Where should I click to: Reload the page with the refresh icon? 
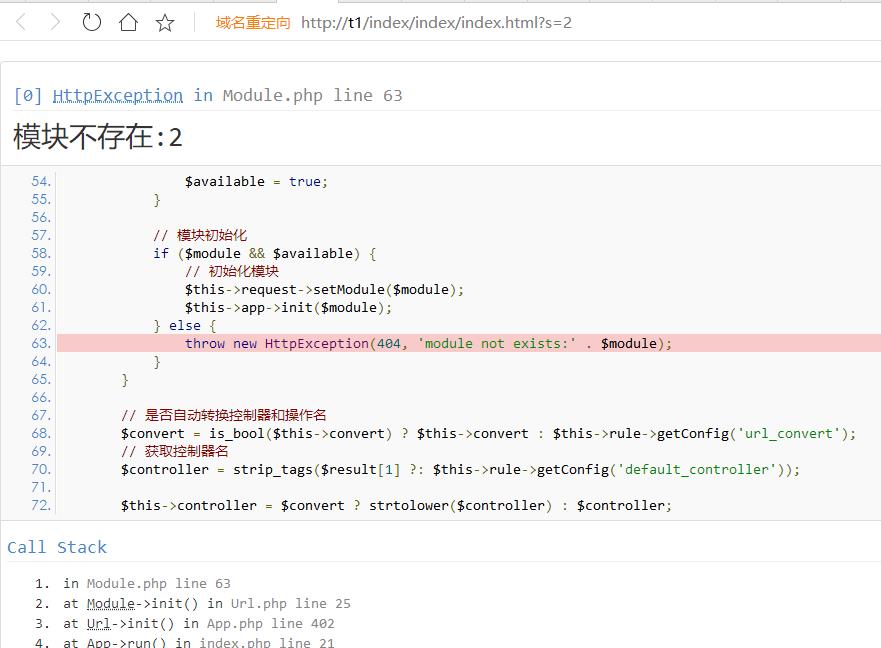92,22
